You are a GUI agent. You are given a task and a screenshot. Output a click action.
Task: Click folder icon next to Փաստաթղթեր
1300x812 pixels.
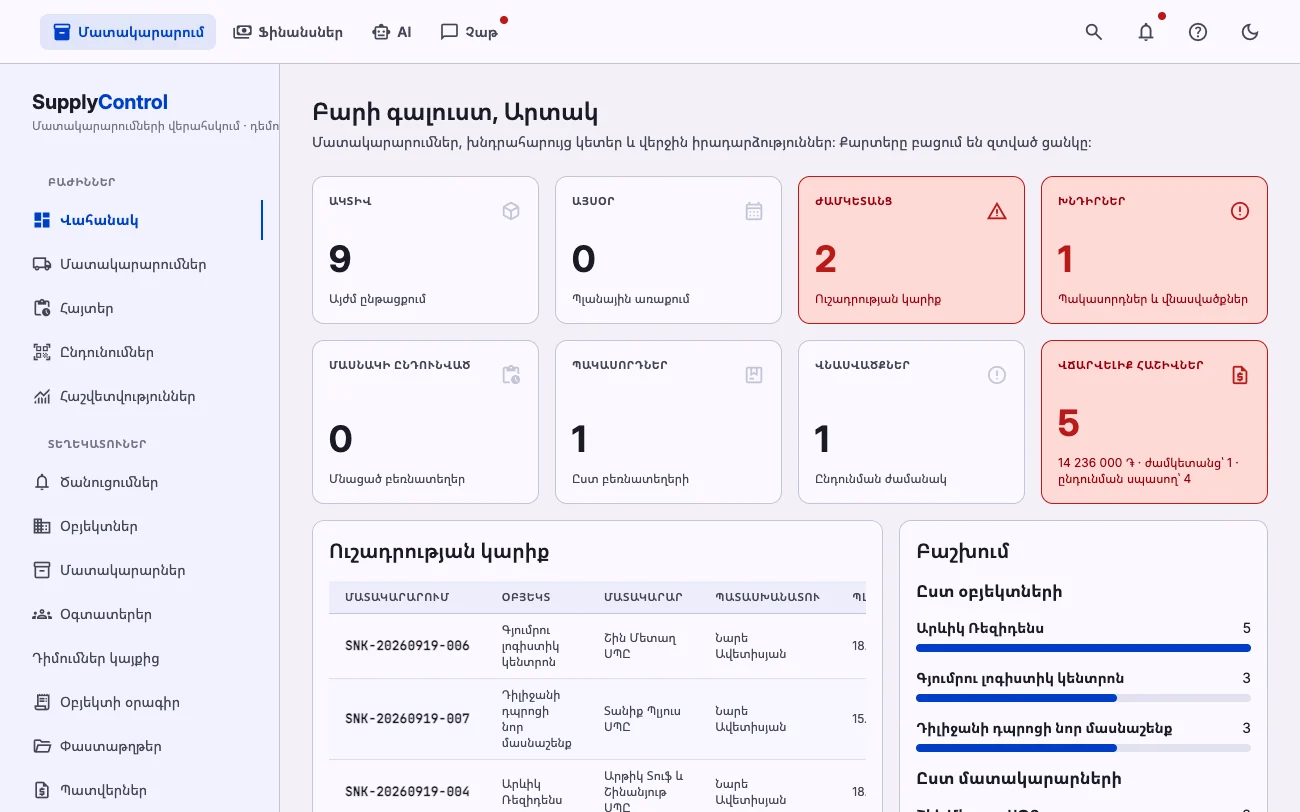coord(42,746)
